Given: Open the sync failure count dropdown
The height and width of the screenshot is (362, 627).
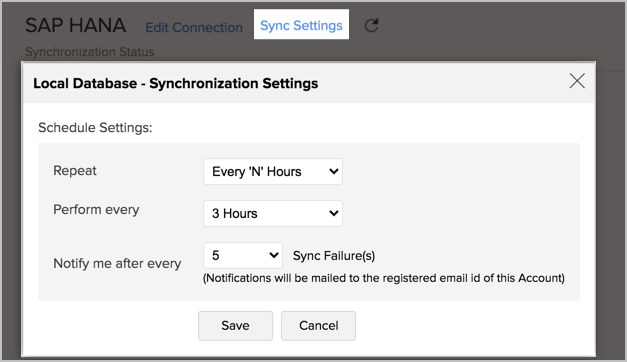Looking at the screenshot, I should click(x=243, y=255).
